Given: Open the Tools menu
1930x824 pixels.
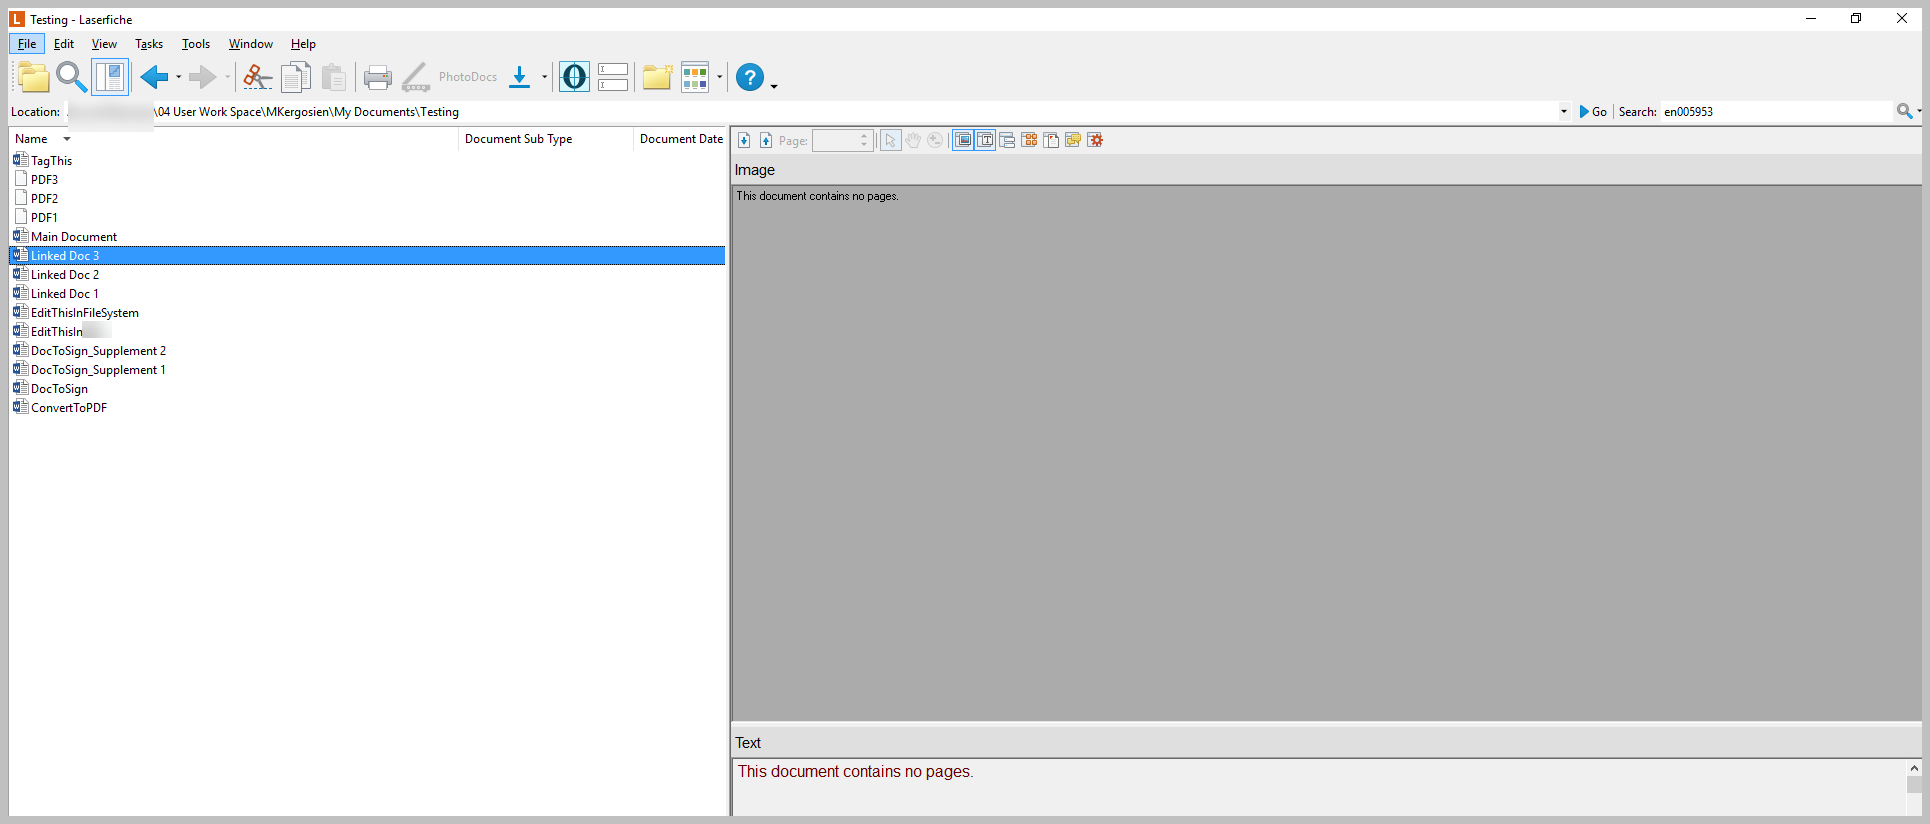Looking at the screenshot, I should click(195, 44).
